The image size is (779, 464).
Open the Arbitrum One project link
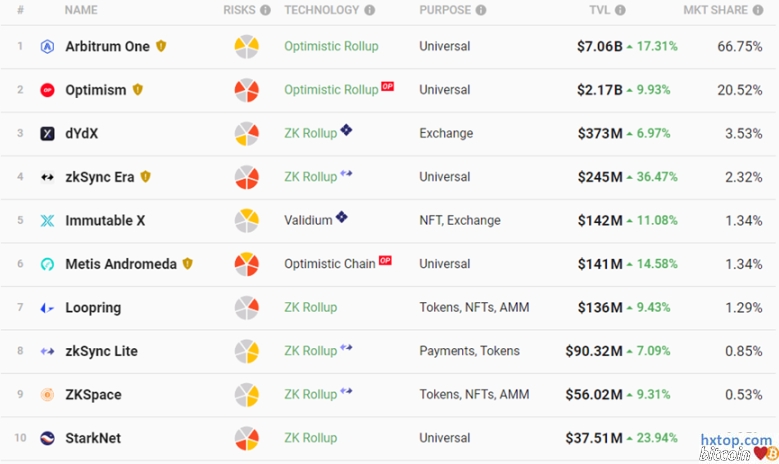[x=107, y=47]
